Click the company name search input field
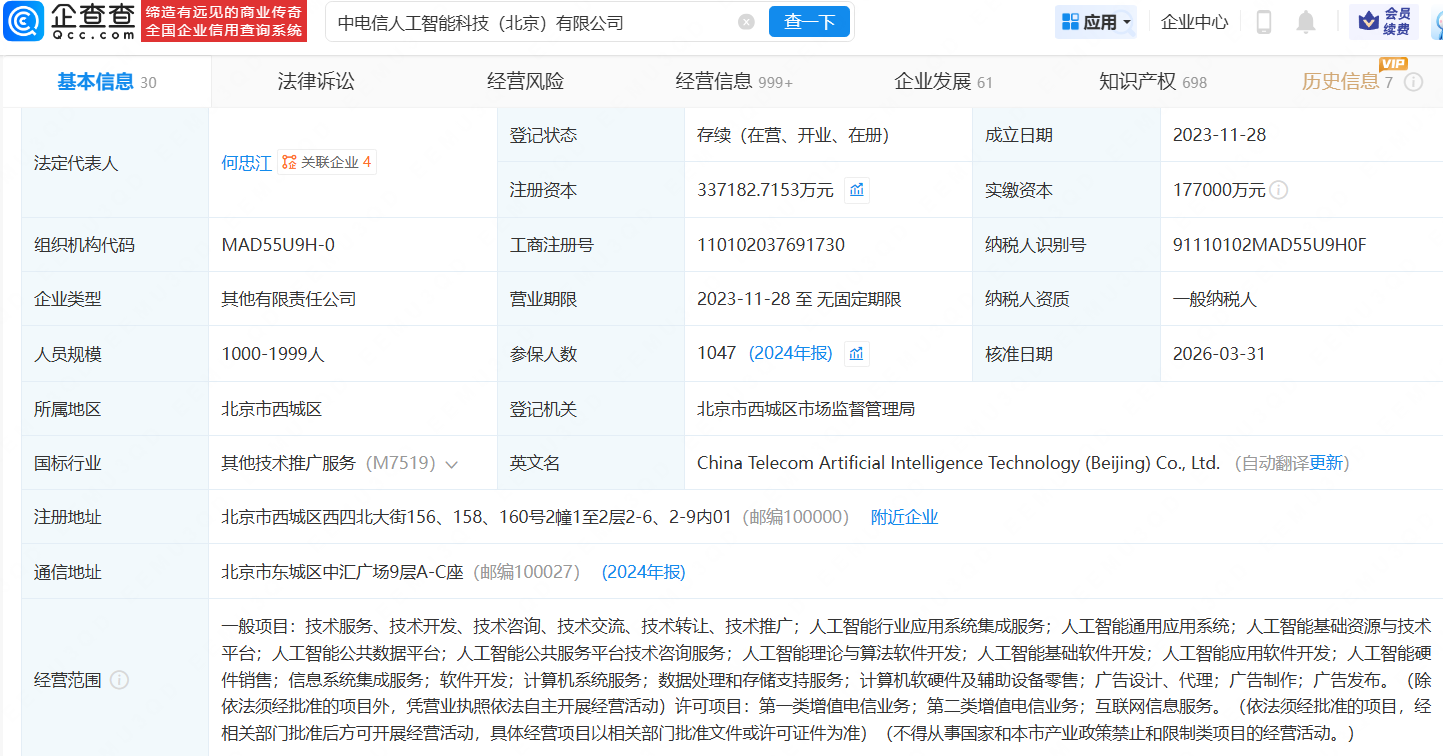The width and height of the screenshot is (1443, 756). [x=530, y=22]
